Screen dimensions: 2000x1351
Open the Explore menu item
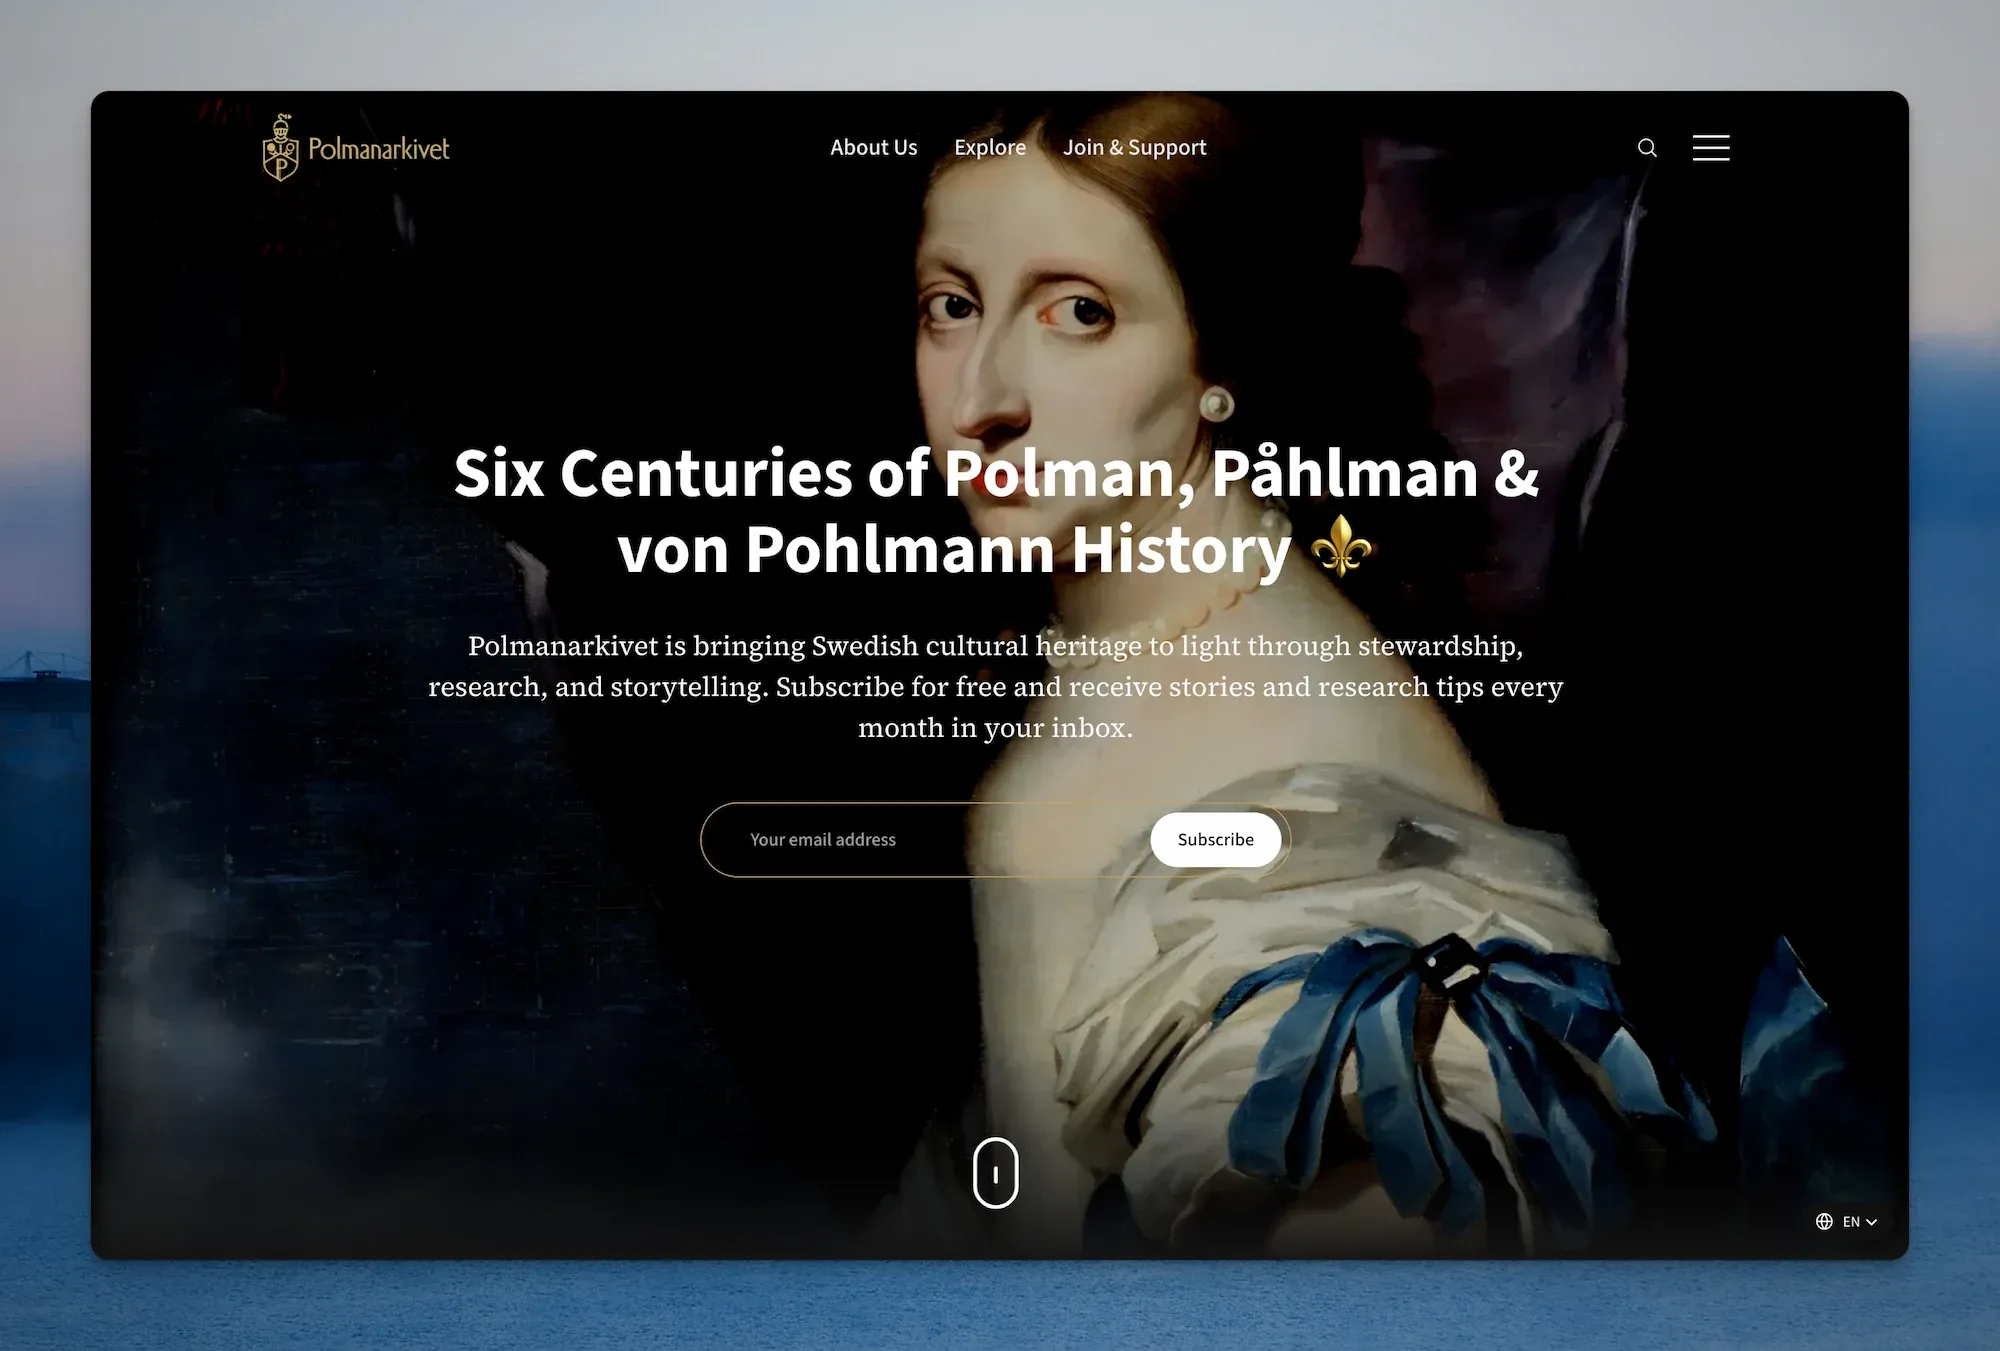(990, 147)
